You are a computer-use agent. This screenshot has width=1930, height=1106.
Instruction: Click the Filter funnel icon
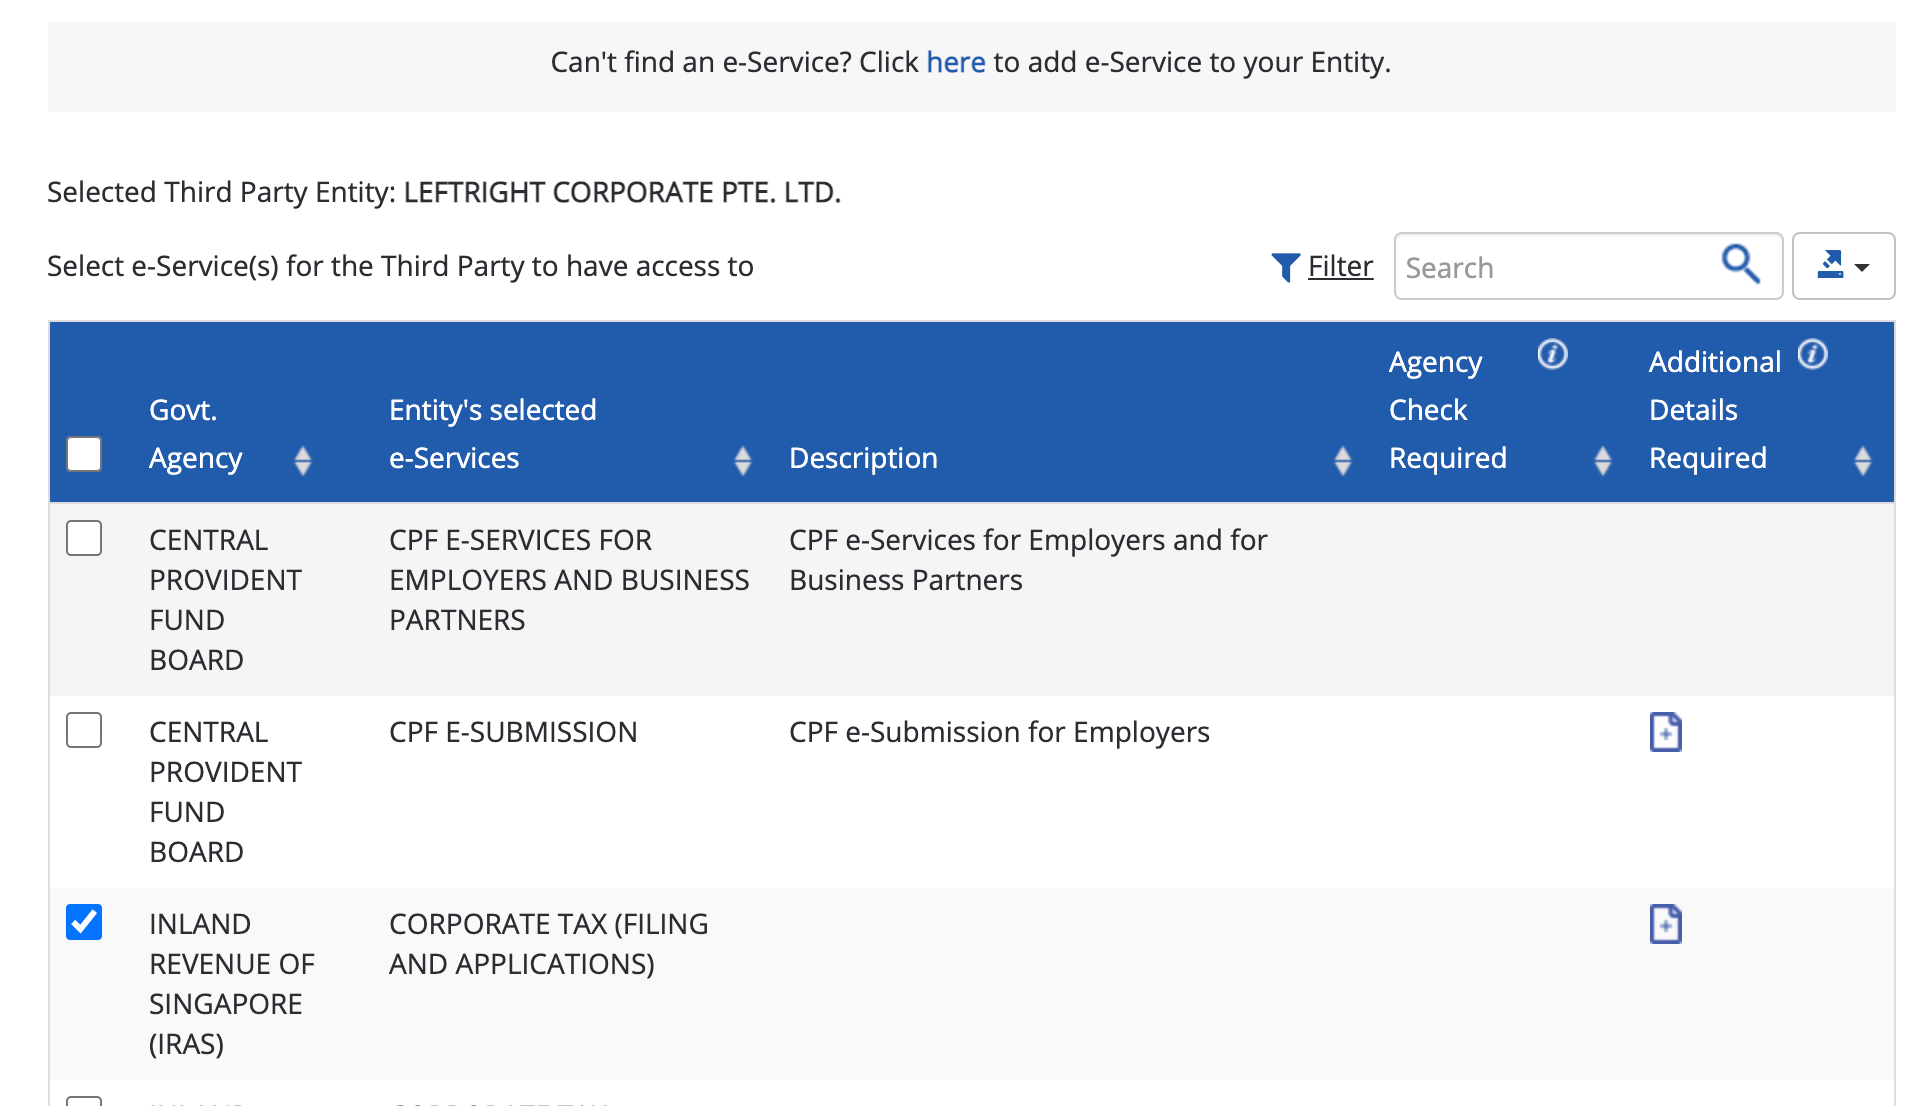[1285, 267]
